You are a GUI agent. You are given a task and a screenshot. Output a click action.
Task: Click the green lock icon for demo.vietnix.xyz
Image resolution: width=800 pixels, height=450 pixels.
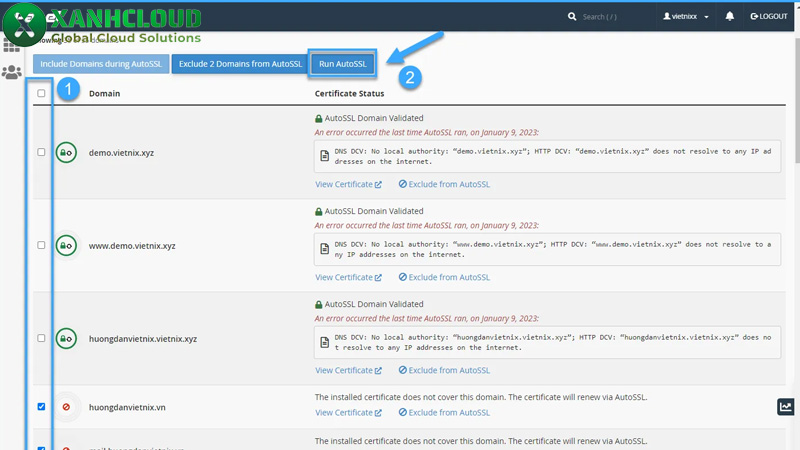(x=66, y=153)
